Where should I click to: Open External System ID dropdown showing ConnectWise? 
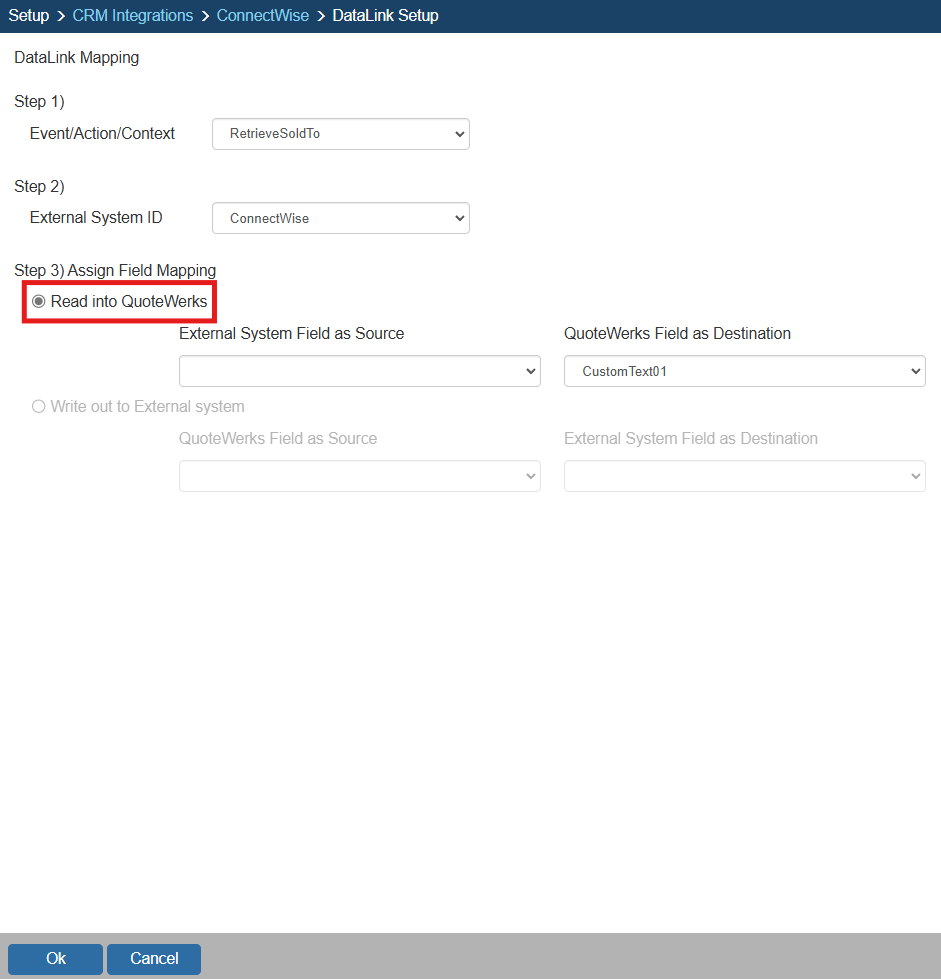coord(341,218)
